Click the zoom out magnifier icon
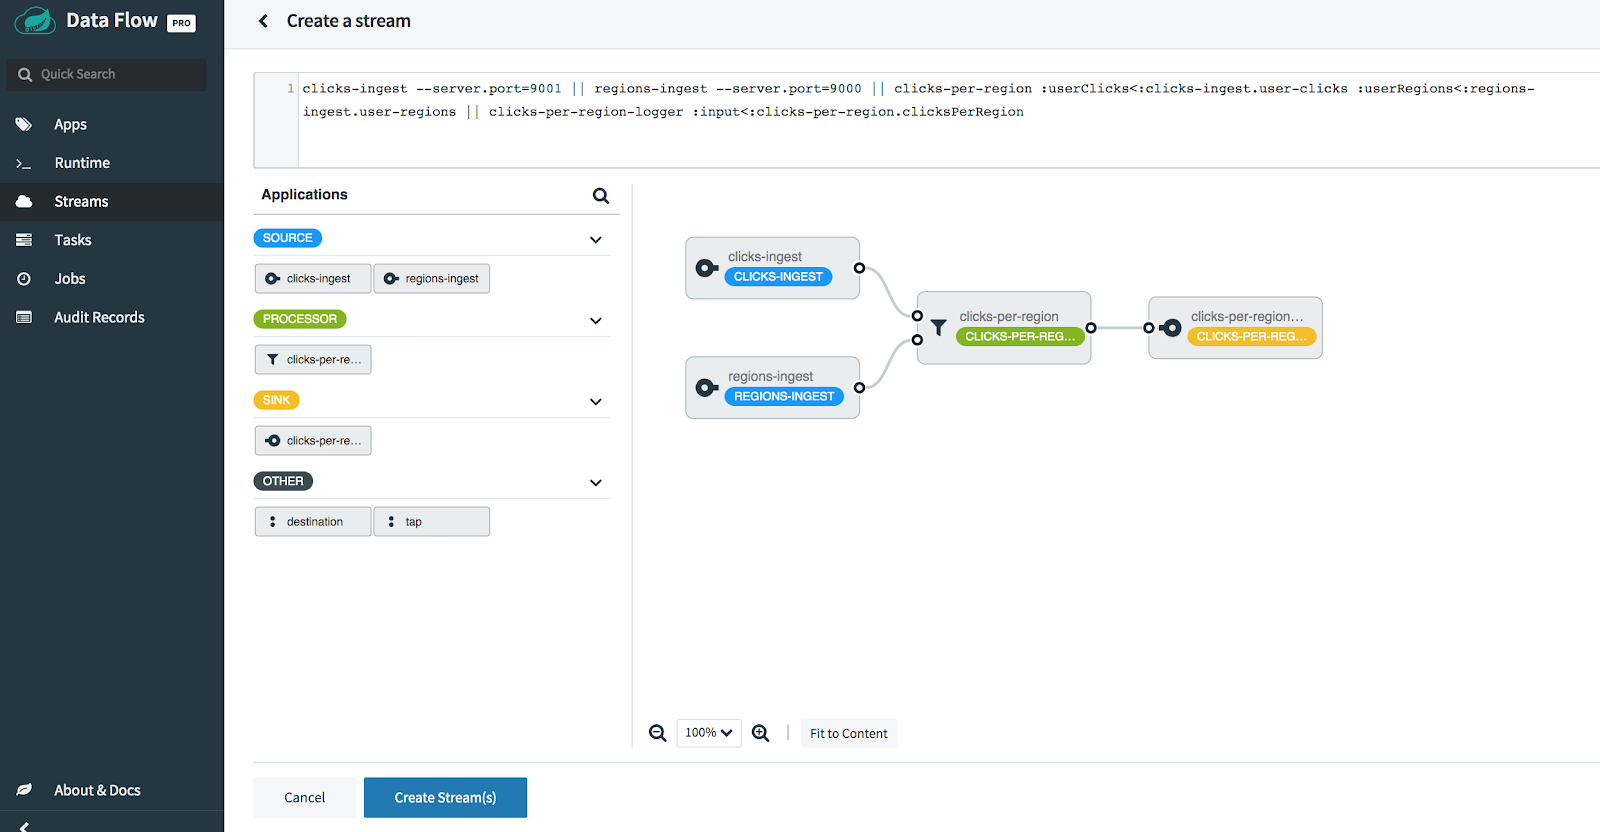Image resolution: width=1600 pixels, height=832 pixels. [x=657, y=733]
